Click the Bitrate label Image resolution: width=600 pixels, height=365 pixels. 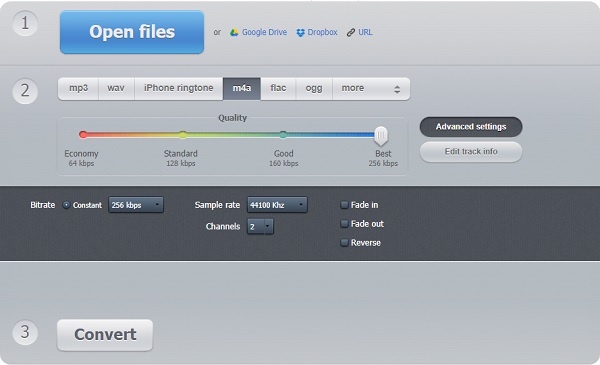tap(42, 205)
